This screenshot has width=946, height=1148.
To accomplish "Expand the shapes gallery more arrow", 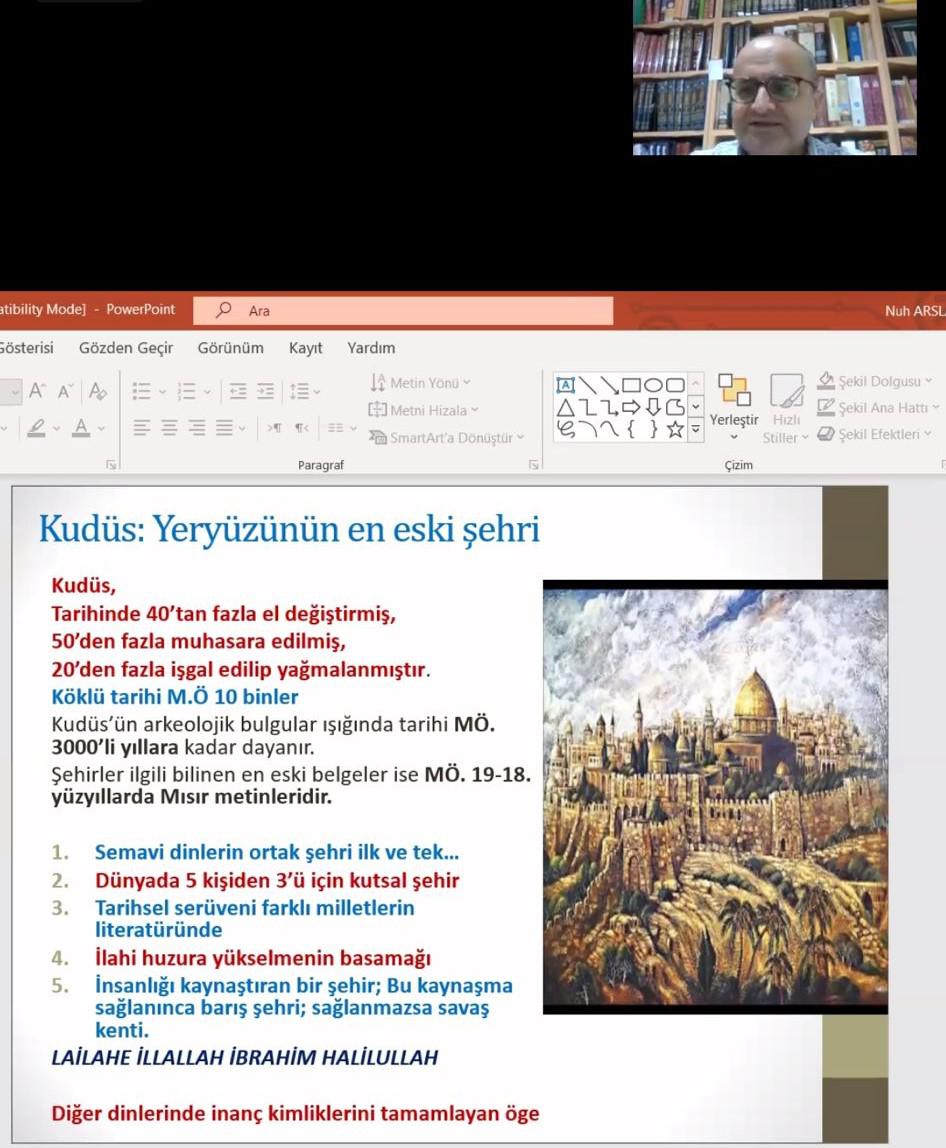I will pos(696,430).
